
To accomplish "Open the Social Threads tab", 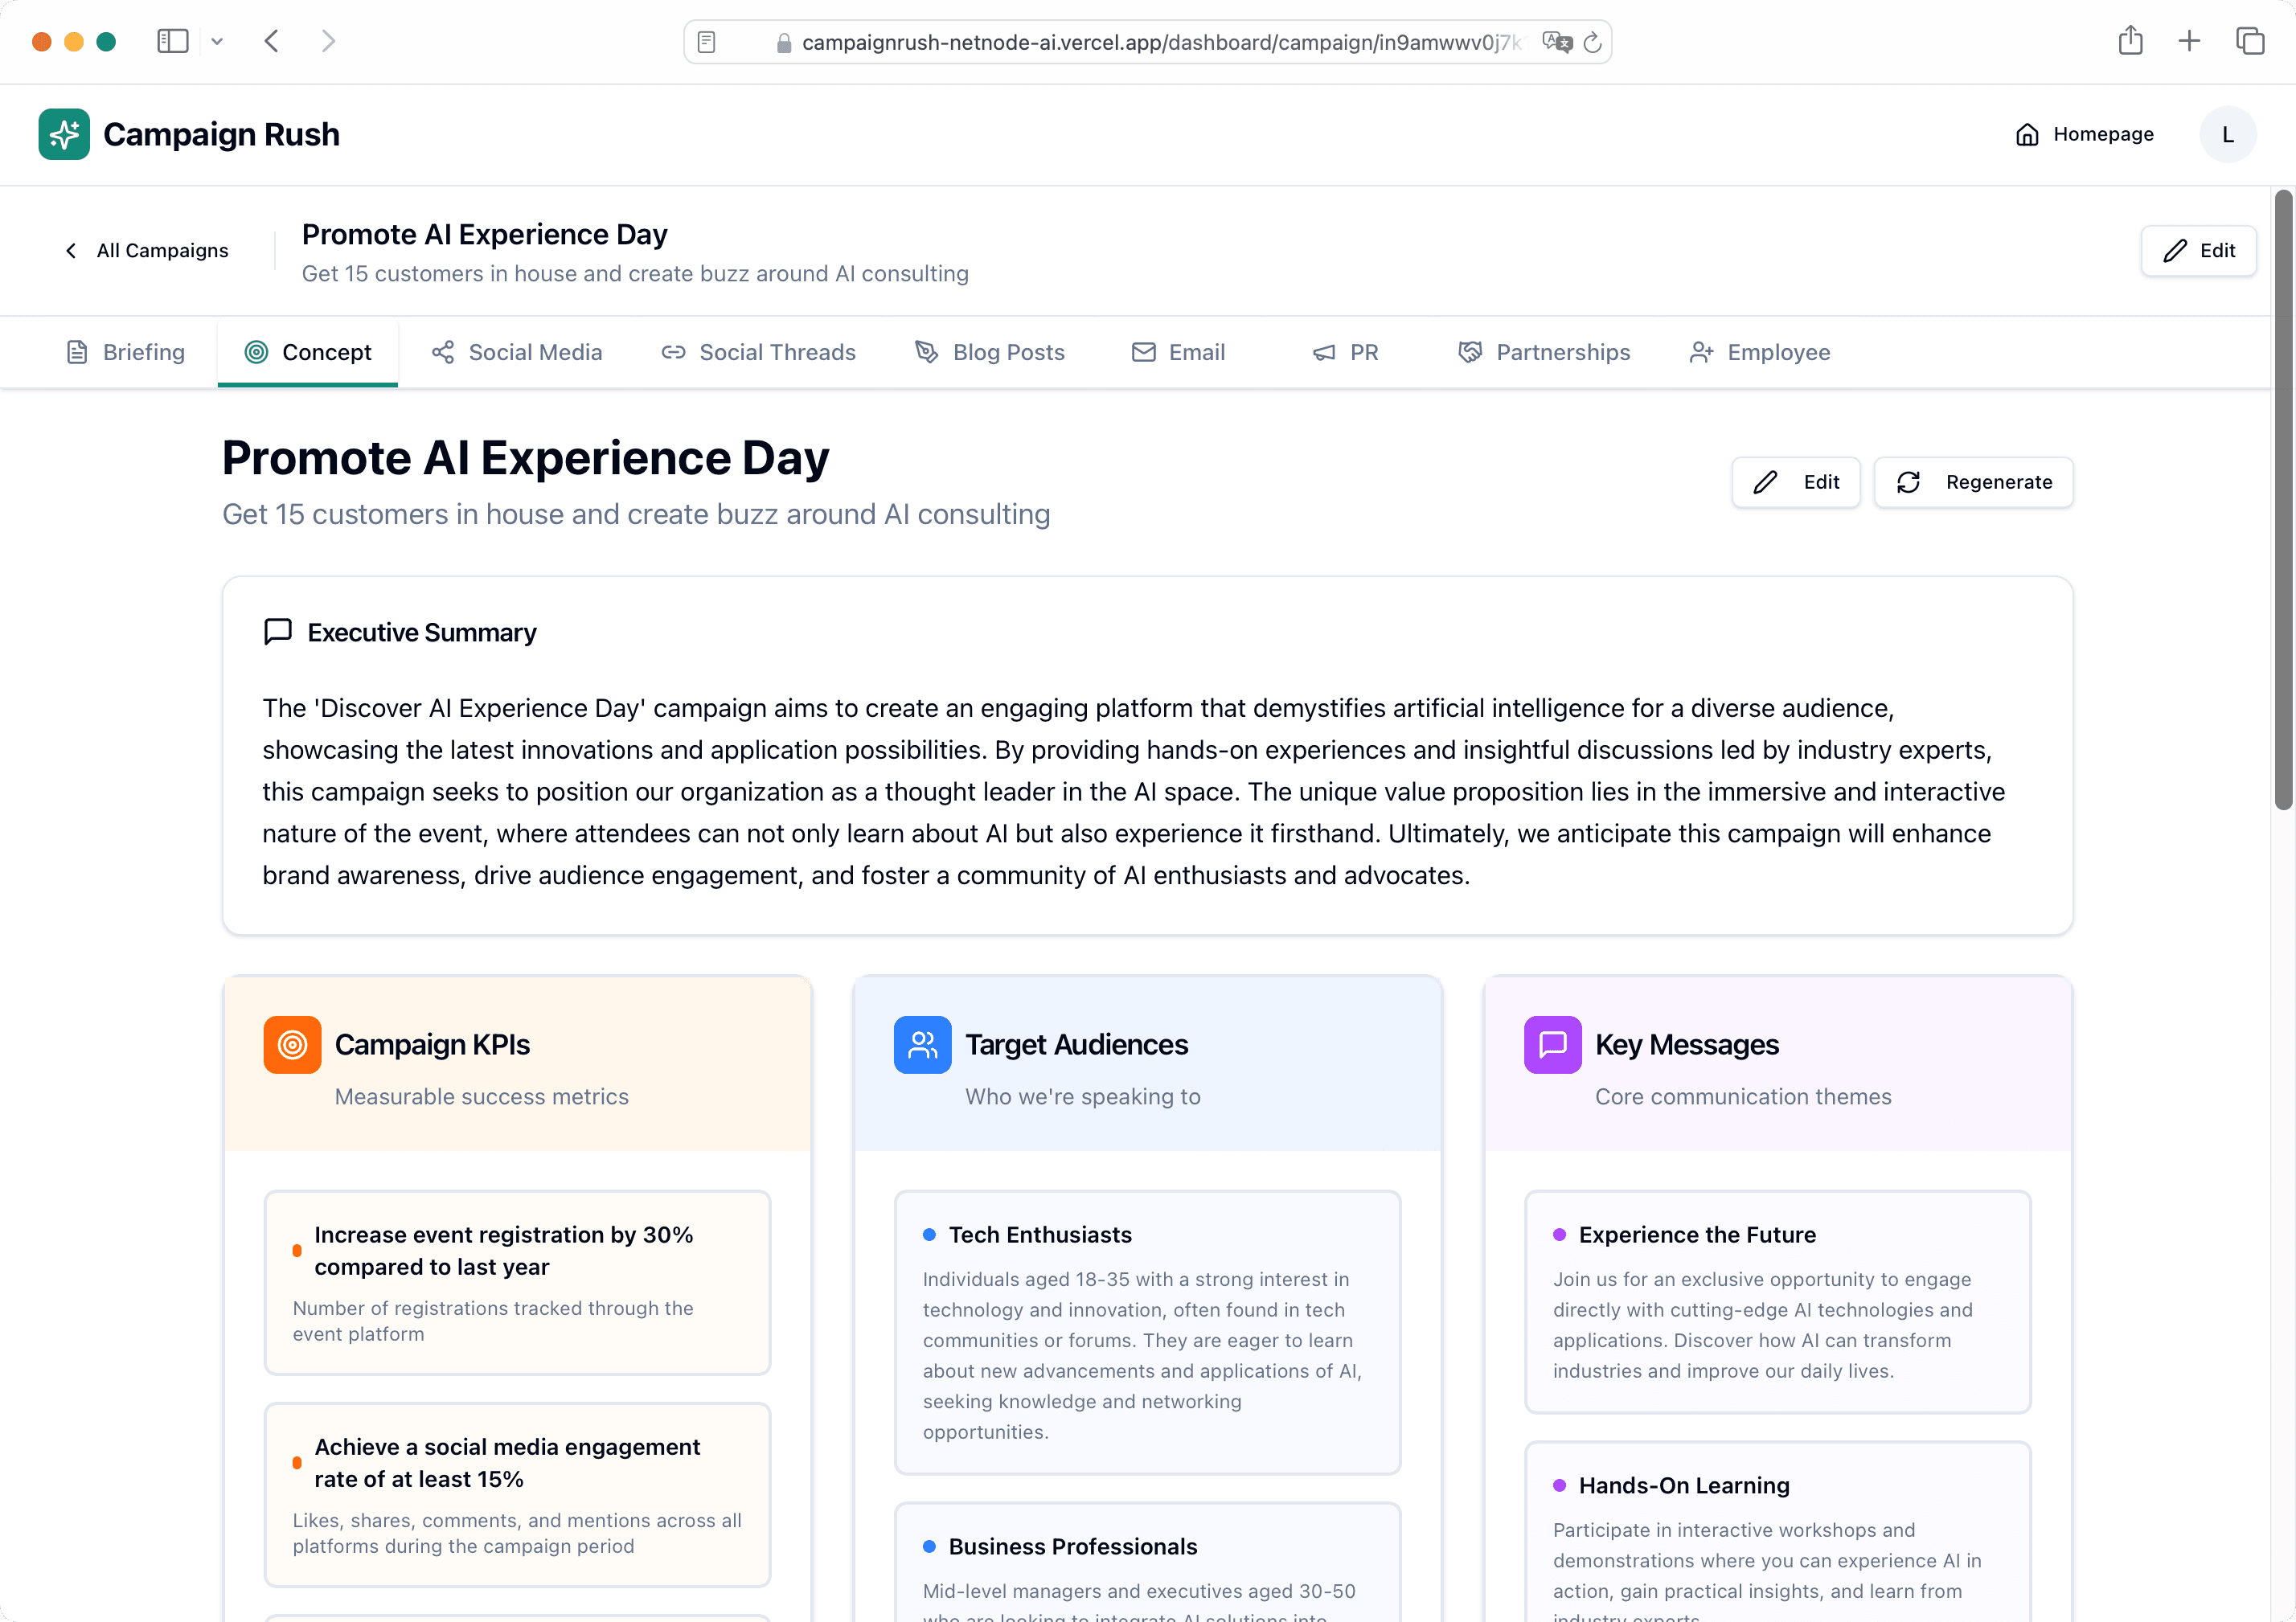I will pyautogui.click(x=758, y=352).
